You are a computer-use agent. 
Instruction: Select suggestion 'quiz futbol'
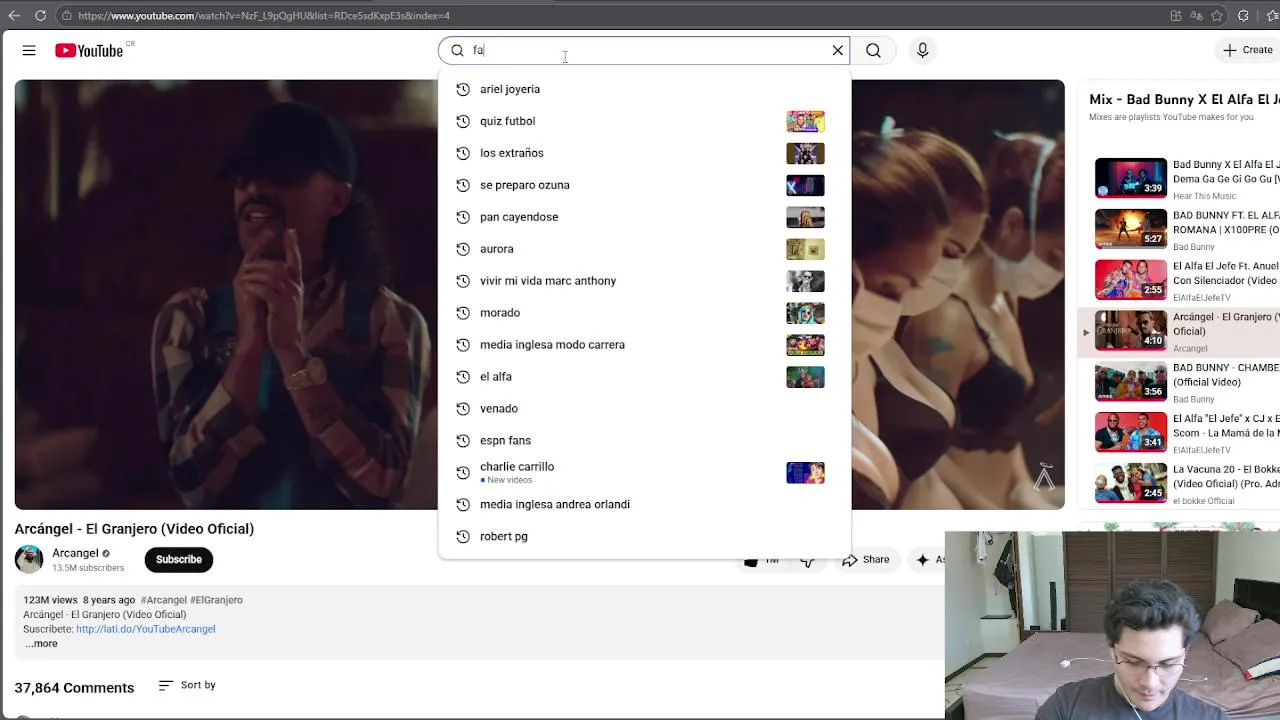click(644, 121)
